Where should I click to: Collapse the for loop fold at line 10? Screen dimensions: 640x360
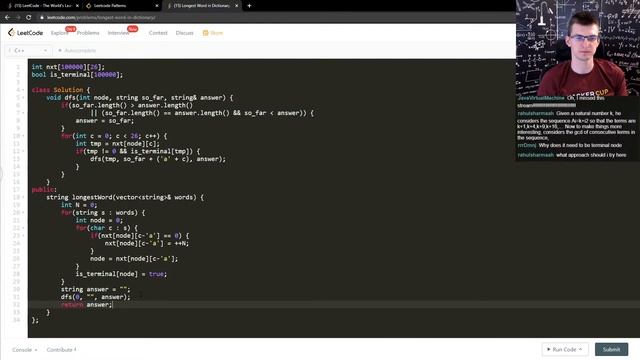[x=23, y=136]
